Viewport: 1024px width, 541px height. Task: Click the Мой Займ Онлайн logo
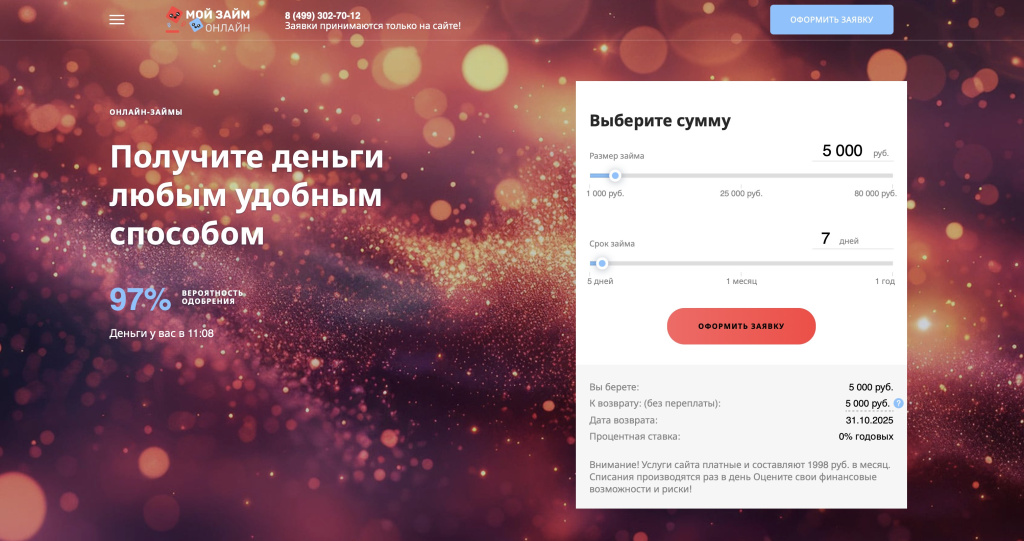coord(208,20)
